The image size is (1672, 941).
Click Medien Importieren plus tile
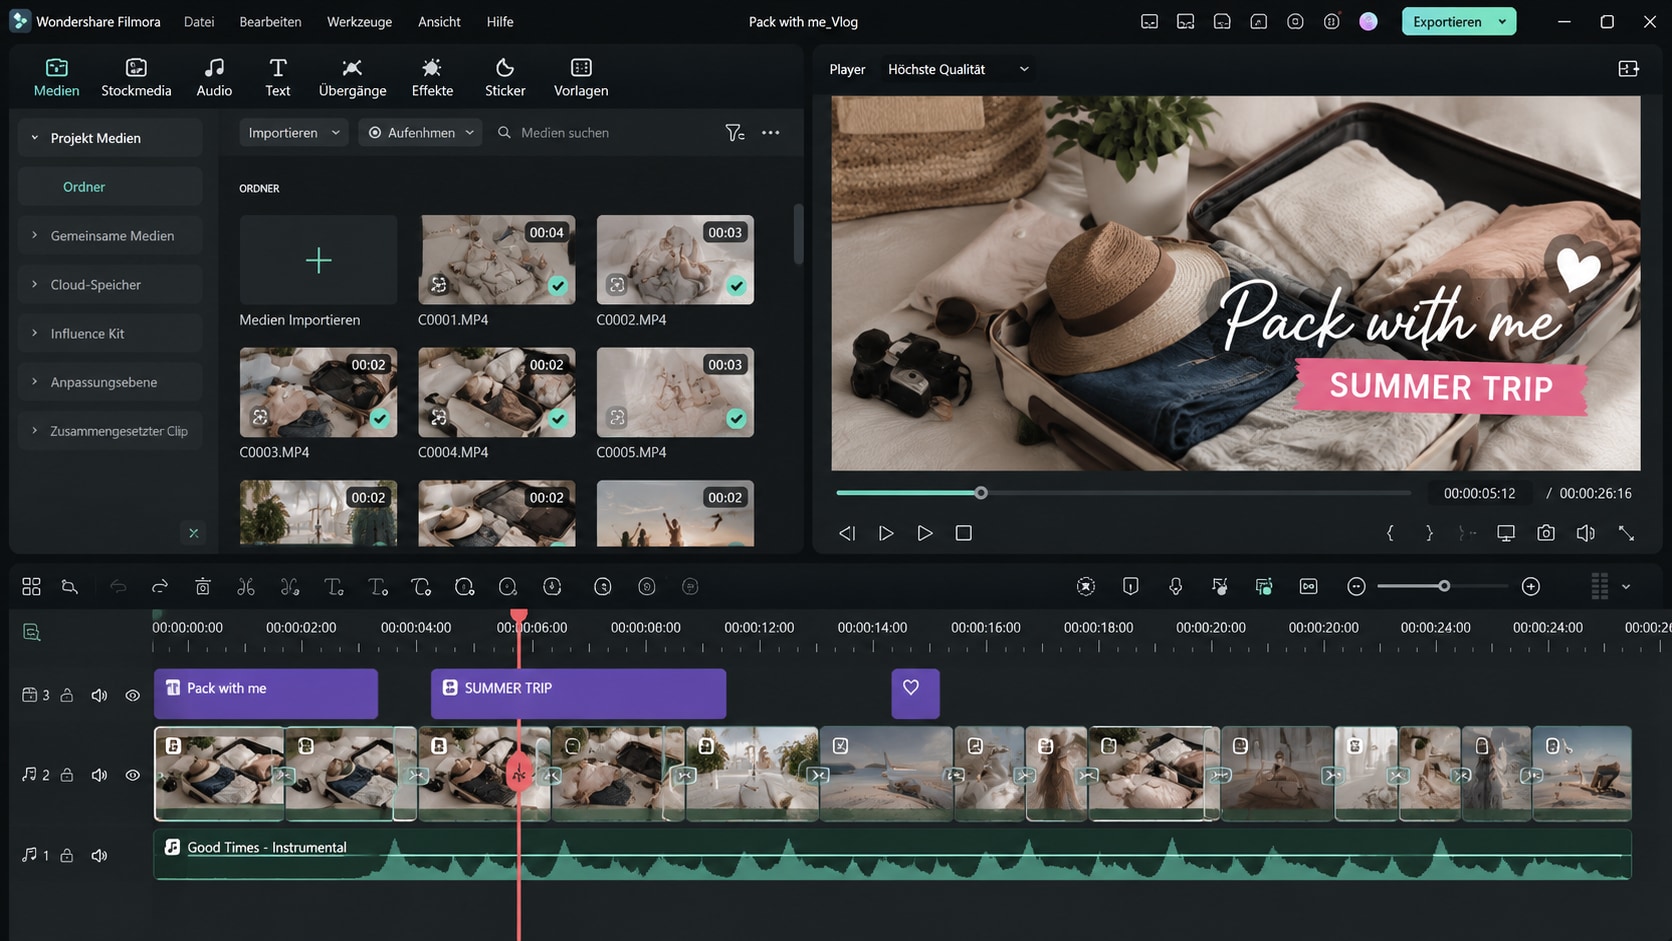click(318, 260)
